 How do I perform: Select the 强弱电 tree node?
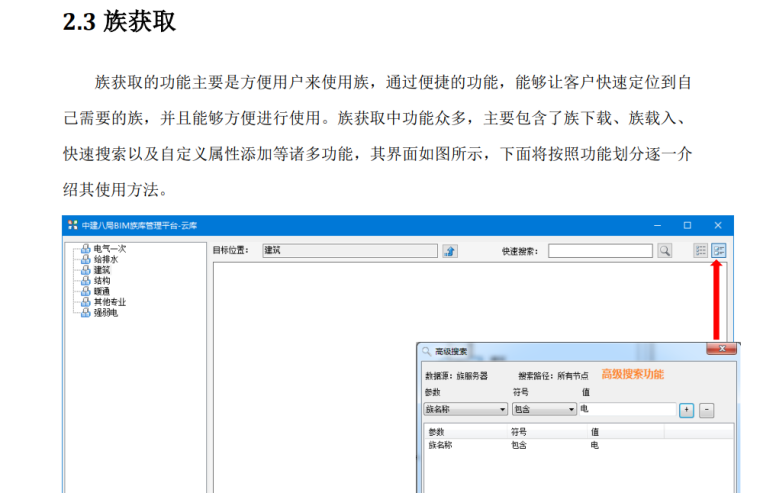pos(105,313)
